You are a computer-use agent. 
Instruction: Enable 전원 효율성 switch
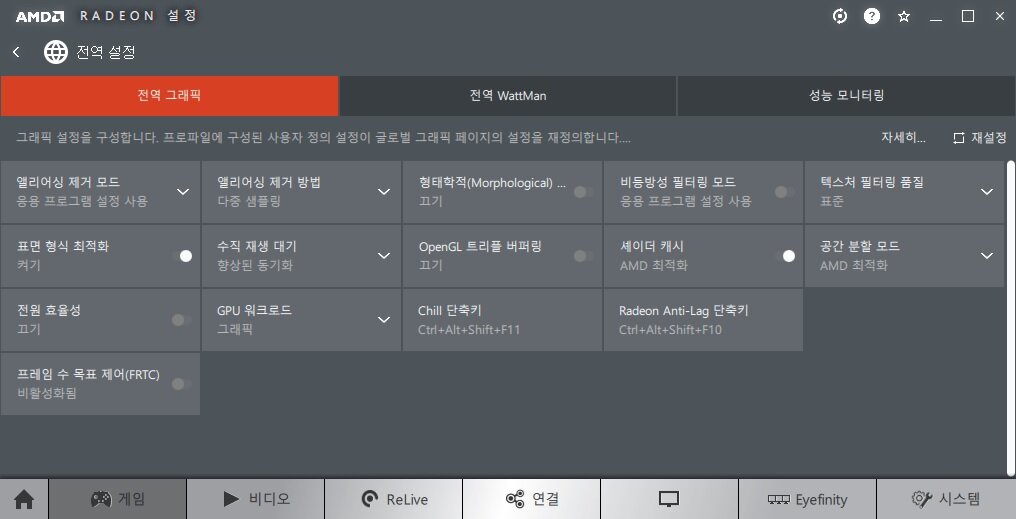[181, 320]
